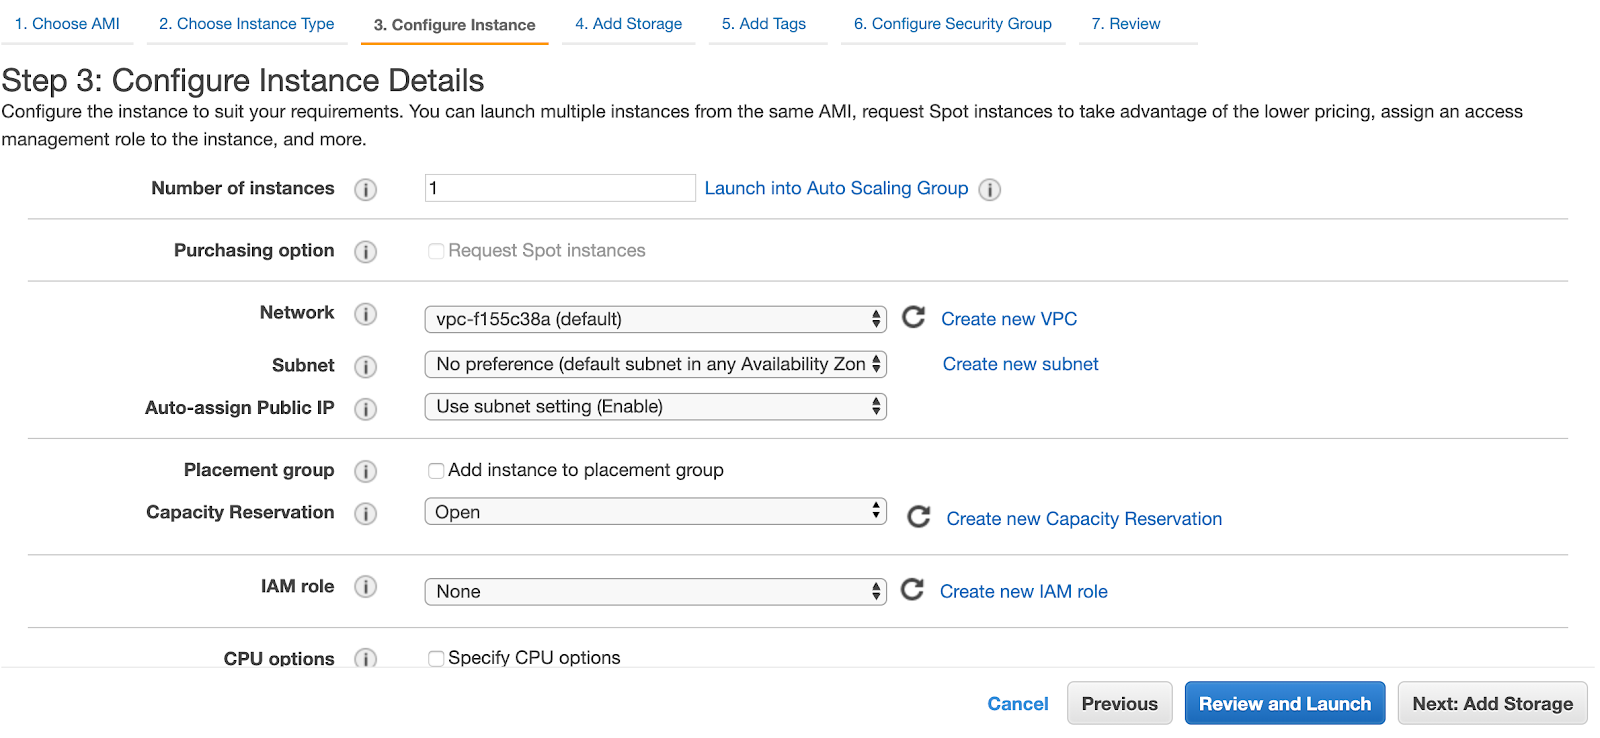Click the info icon next to Subnet
Image resolution: width=1600 pixels, height=738 pixels.
[366, 366]
